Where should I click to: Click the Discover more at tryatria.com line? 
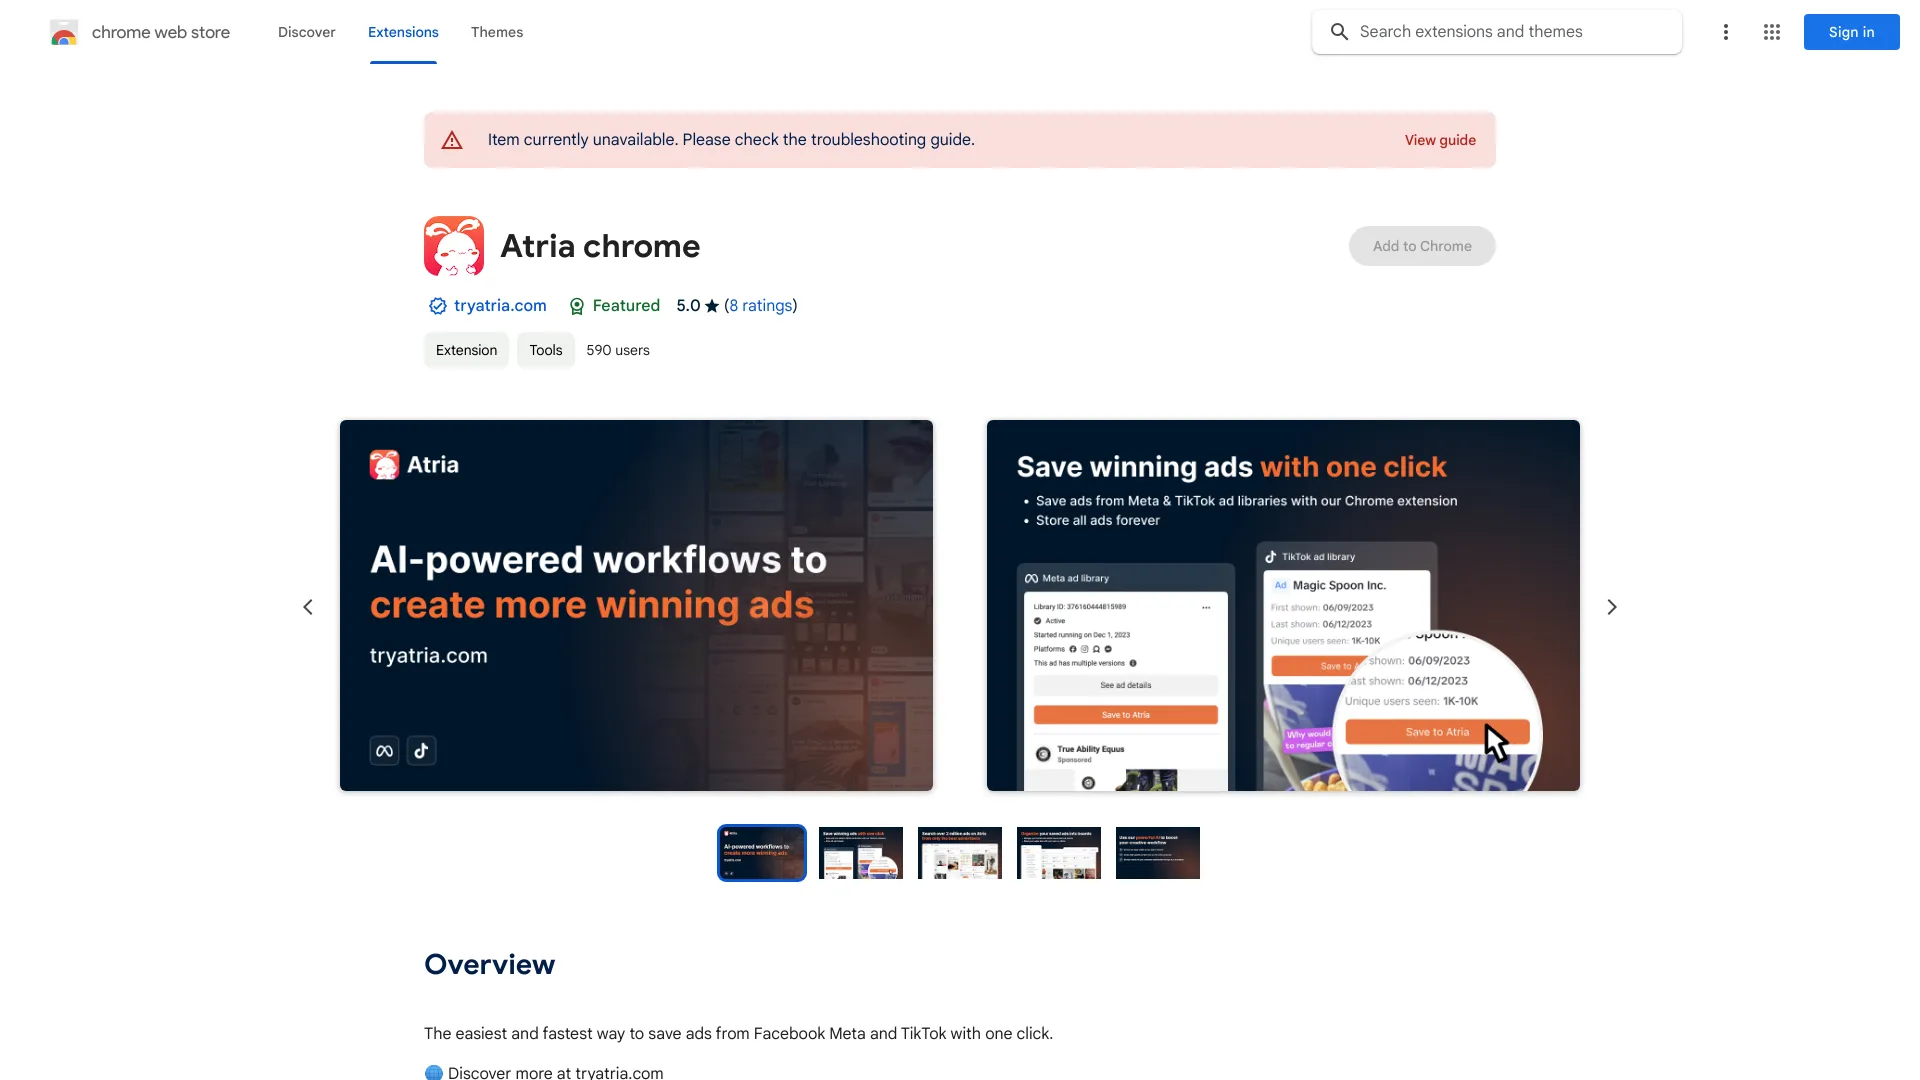coord(544,1072)
